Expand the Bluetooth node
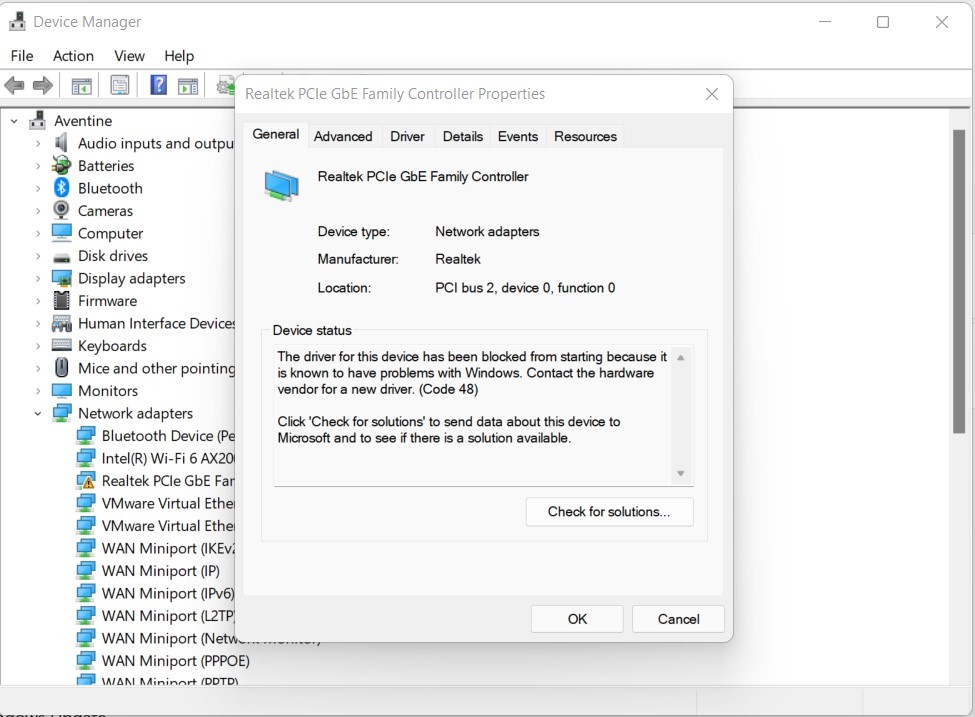 click(38, 188)
